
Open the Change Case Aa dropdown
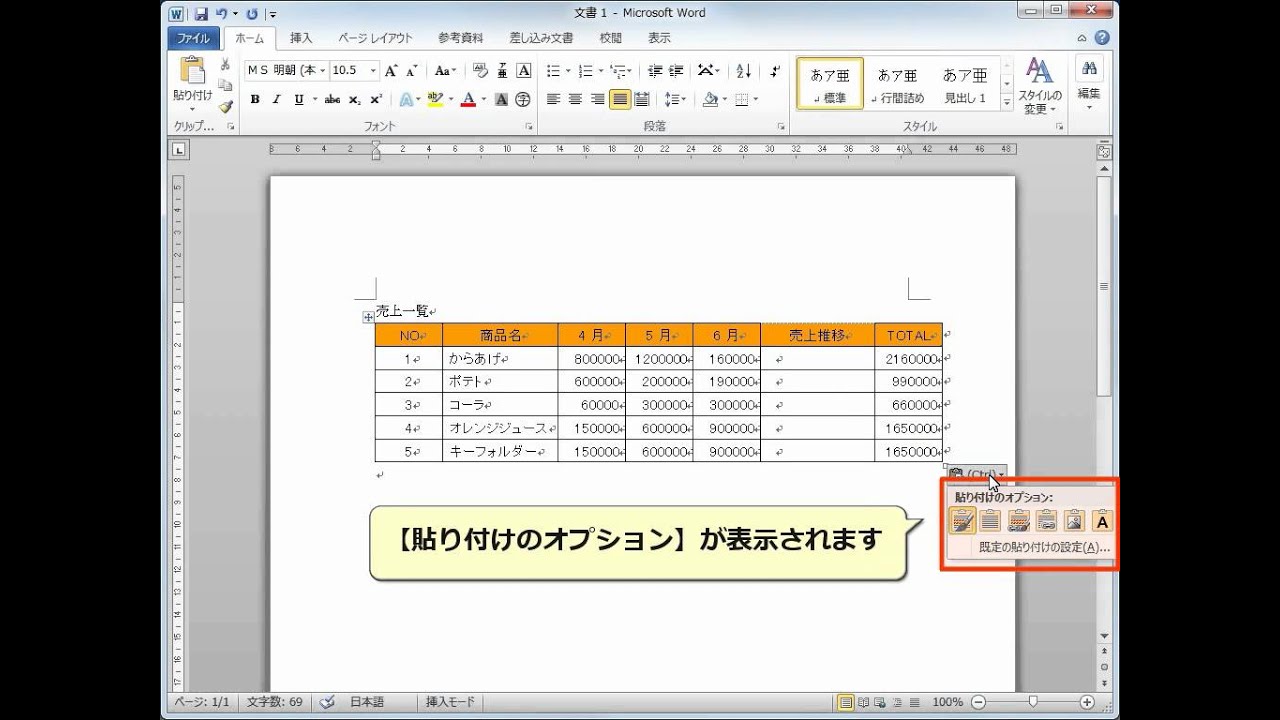(446, 71)
